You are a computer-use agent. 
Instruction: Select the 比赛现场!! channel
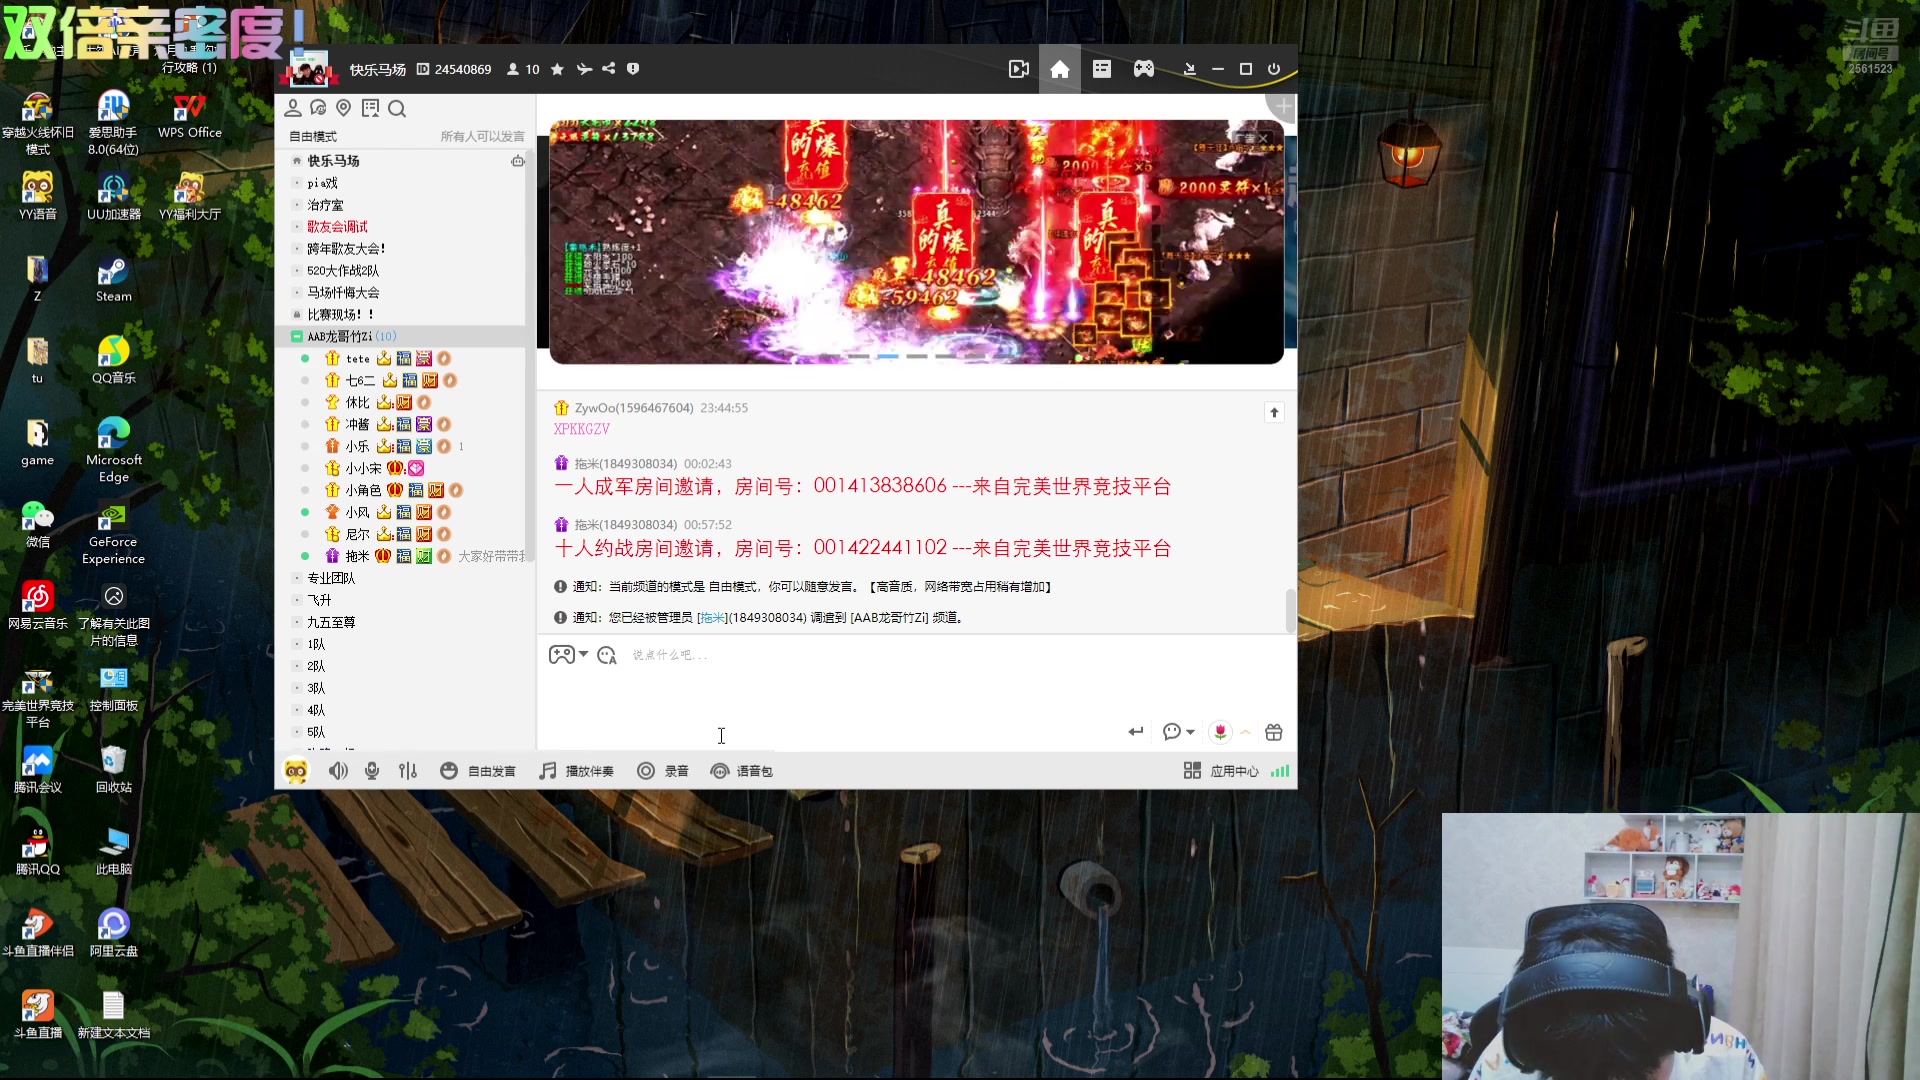(340, 315)
